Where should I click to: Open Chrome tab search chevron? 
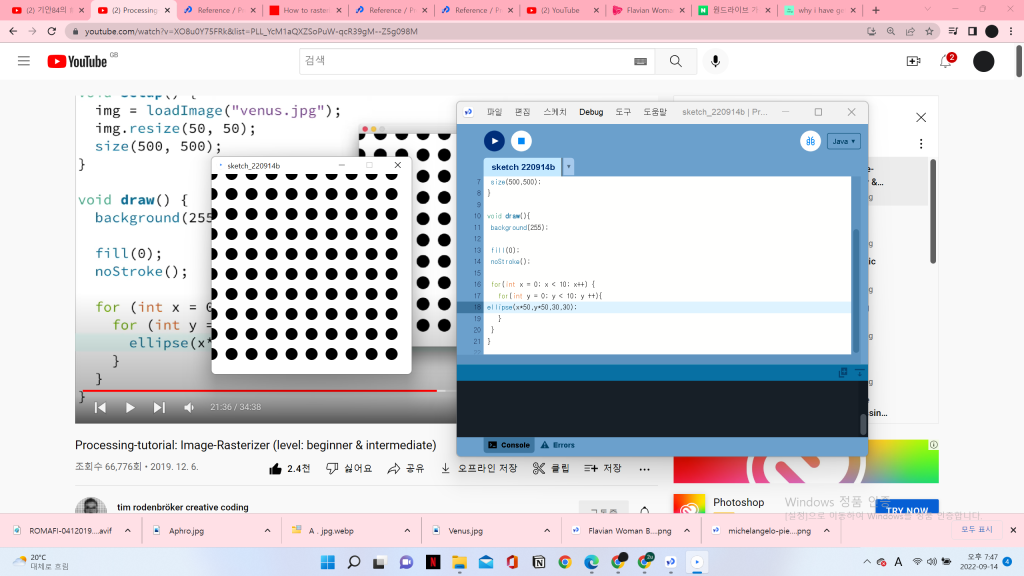[927, 10]
